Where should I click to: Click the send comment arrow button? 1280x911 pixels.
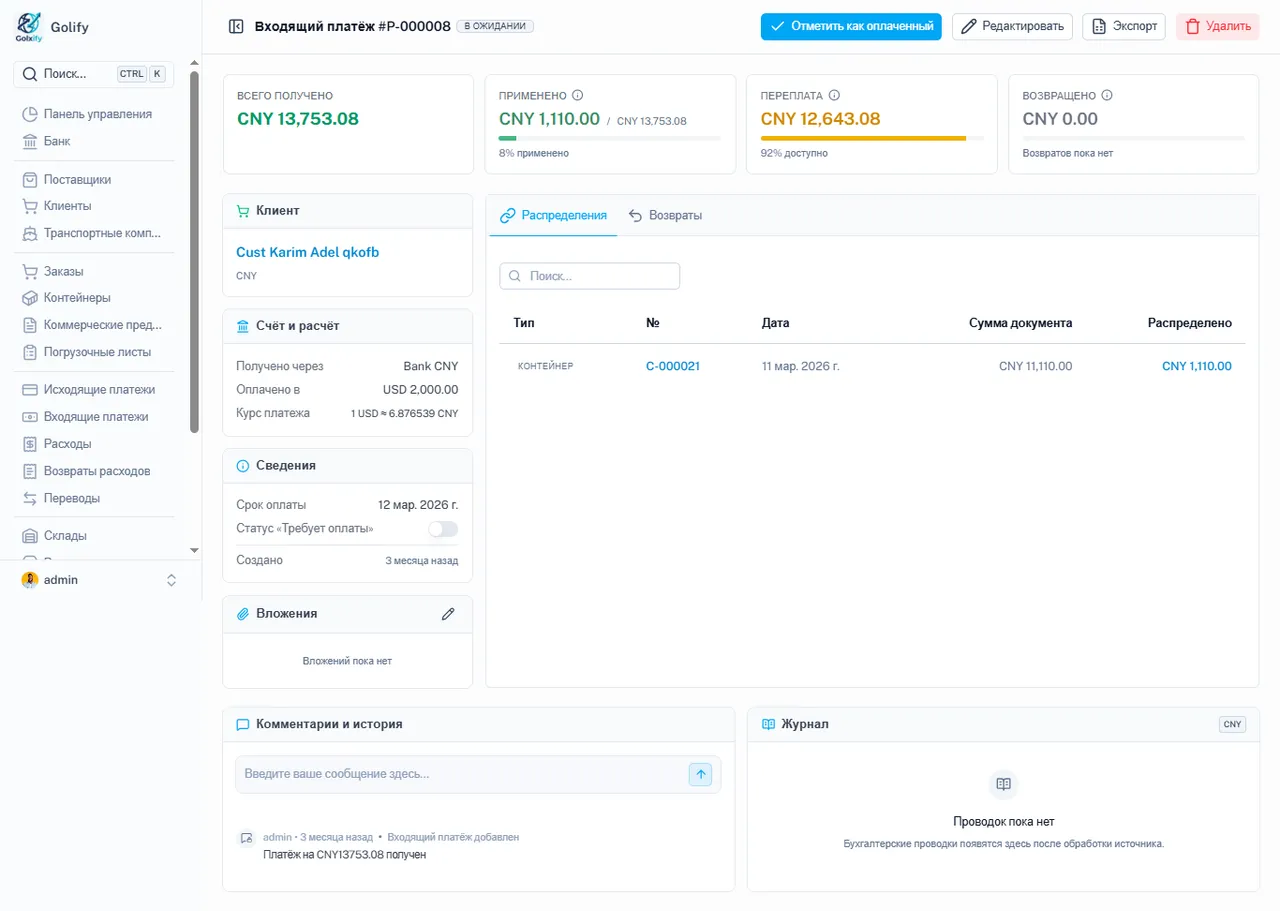point(701,774)
